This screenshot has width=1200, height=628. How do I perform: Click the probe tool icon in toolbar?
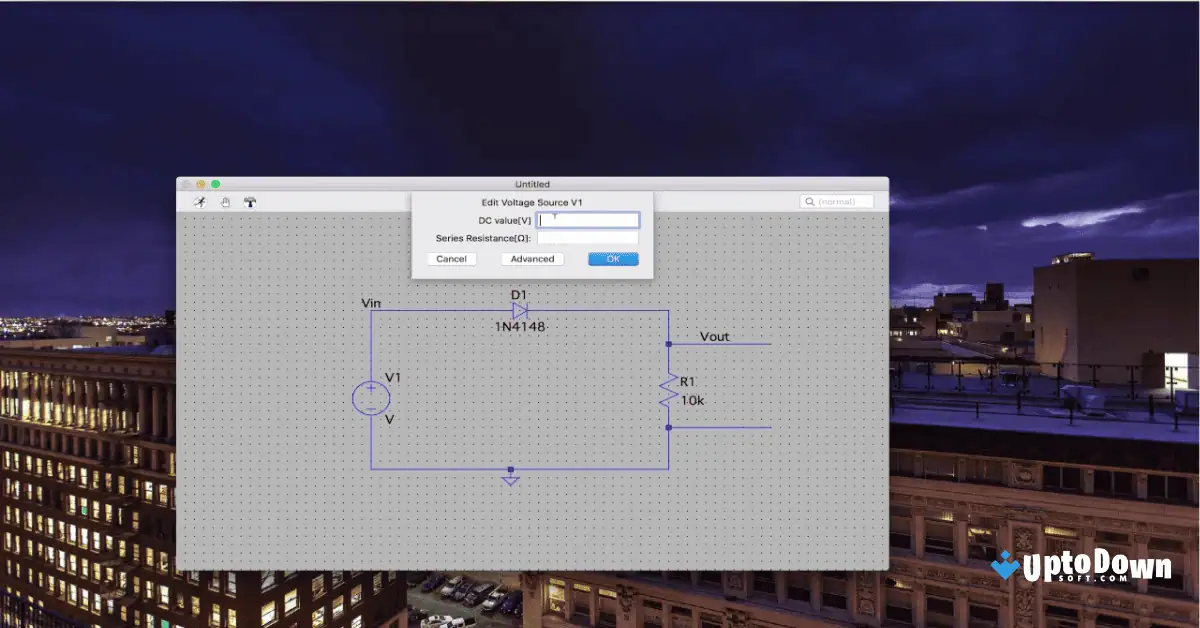pyautogui.click(x=251, y=202)
